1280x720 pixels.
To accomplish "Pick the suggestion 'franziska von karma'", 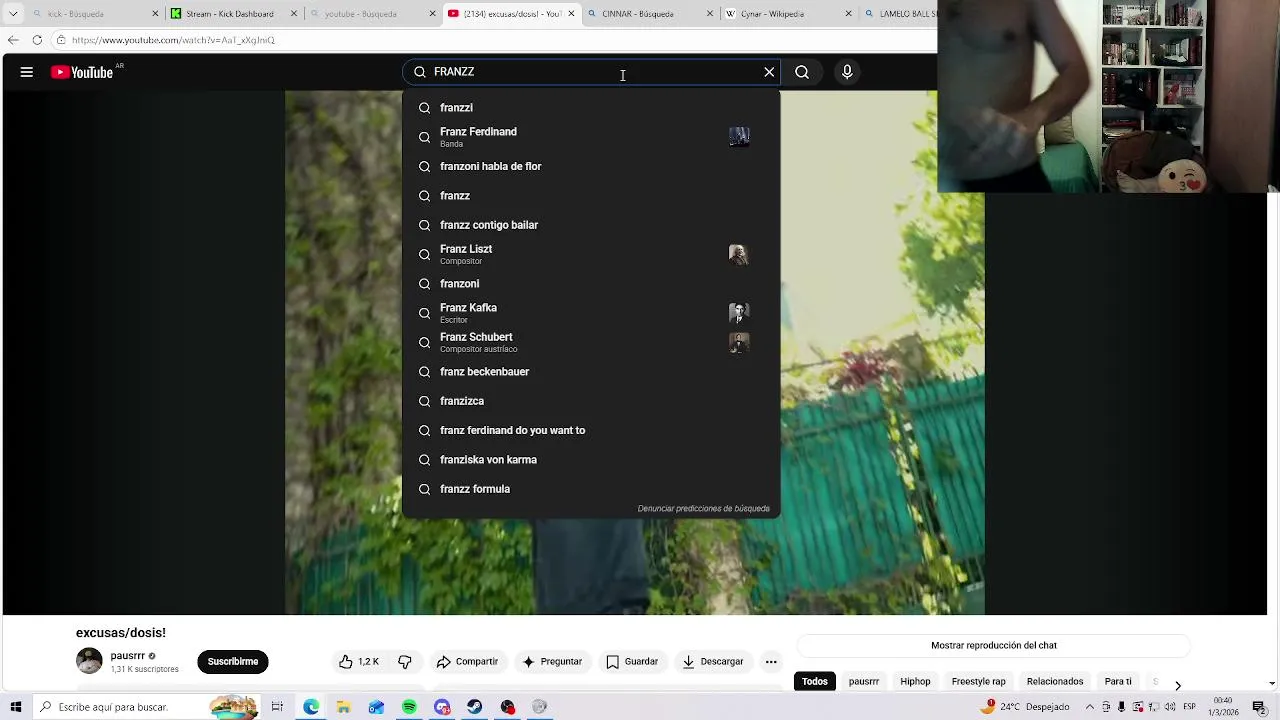I will point(591,460).
